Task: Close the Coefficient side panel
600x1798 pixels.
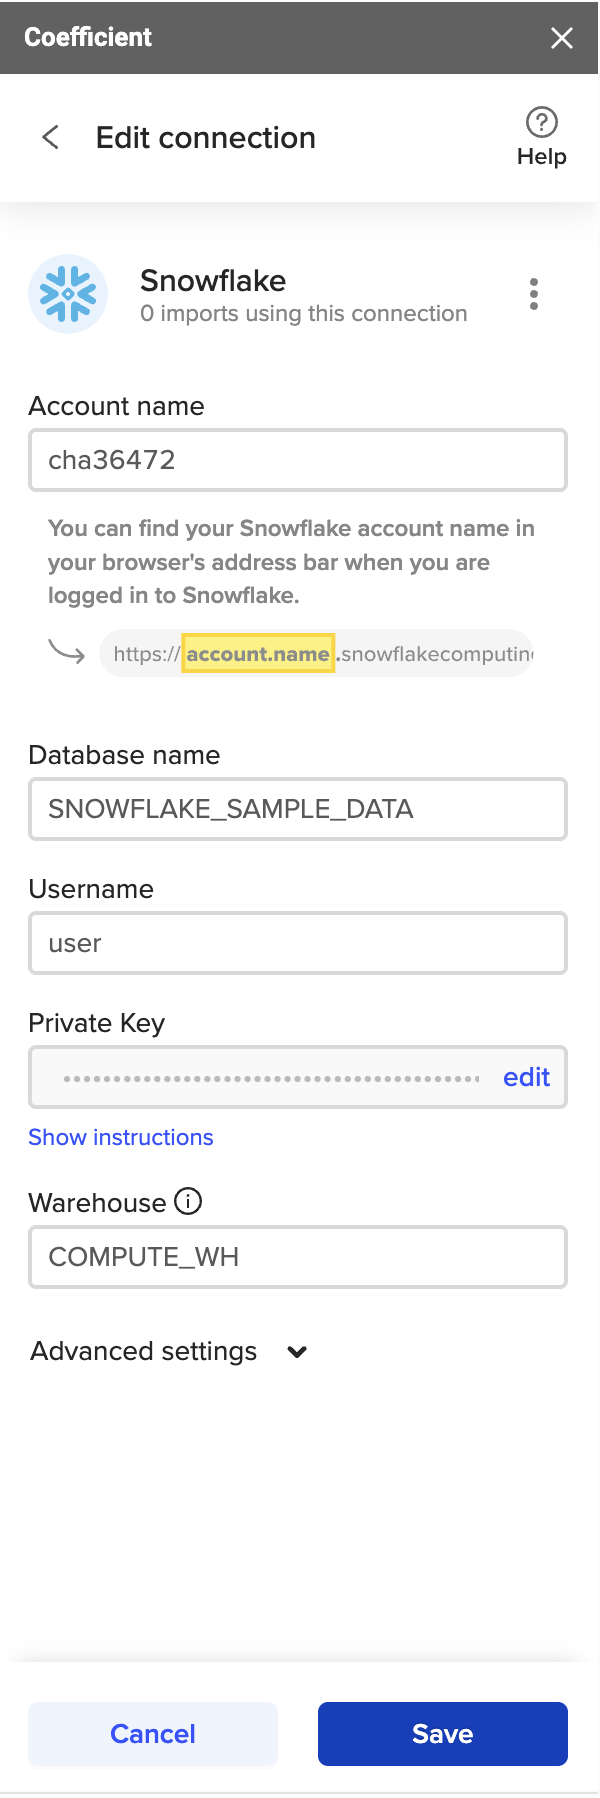Action: coord(562,38)
